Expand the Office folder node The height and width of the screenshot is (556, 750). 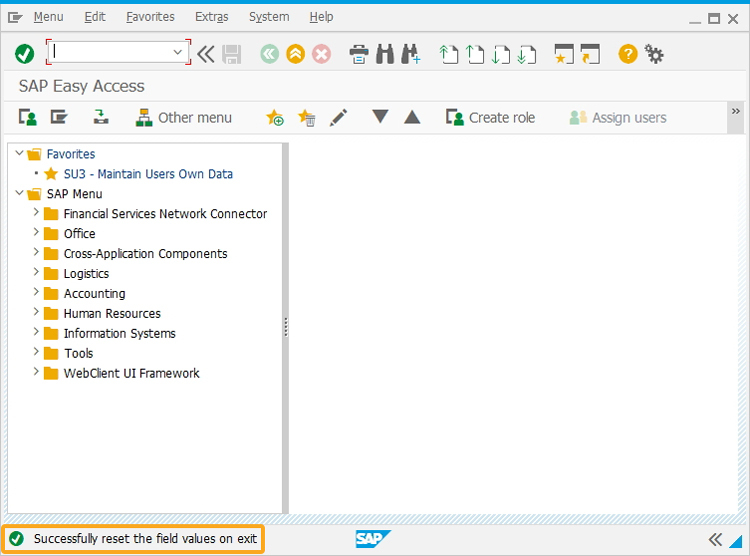pyautogui.click(x=36, y=232)
